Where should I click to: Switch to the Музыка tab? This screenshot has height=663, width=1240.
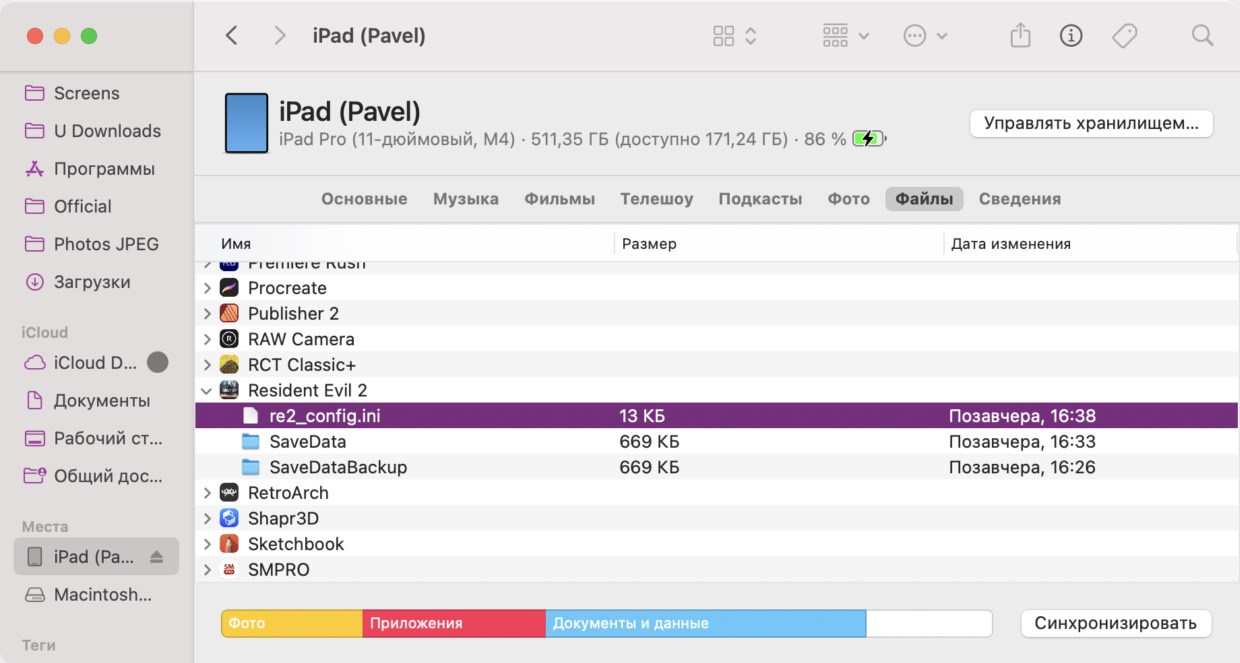click(466, 199)
